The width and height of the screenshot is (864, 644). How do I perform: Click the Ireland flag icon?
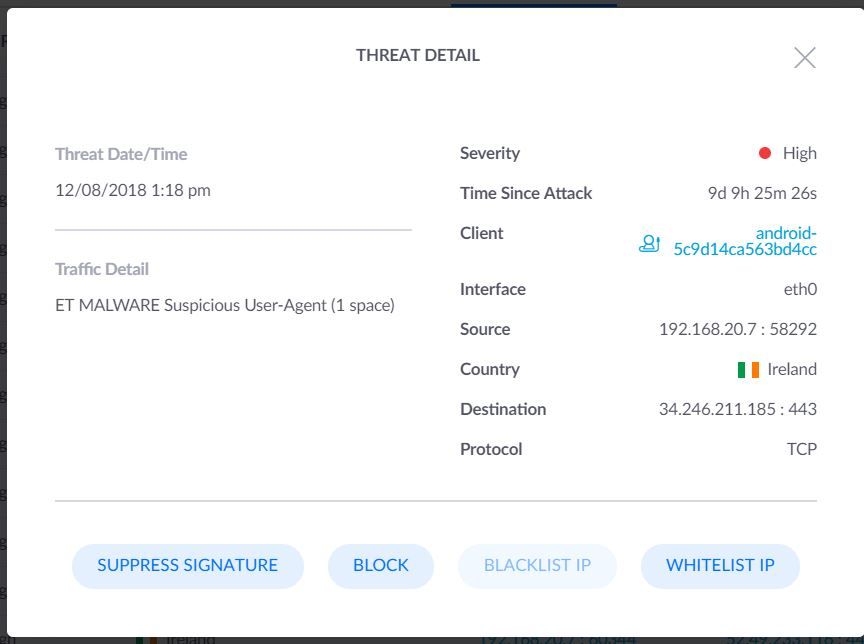click(748, 369)
